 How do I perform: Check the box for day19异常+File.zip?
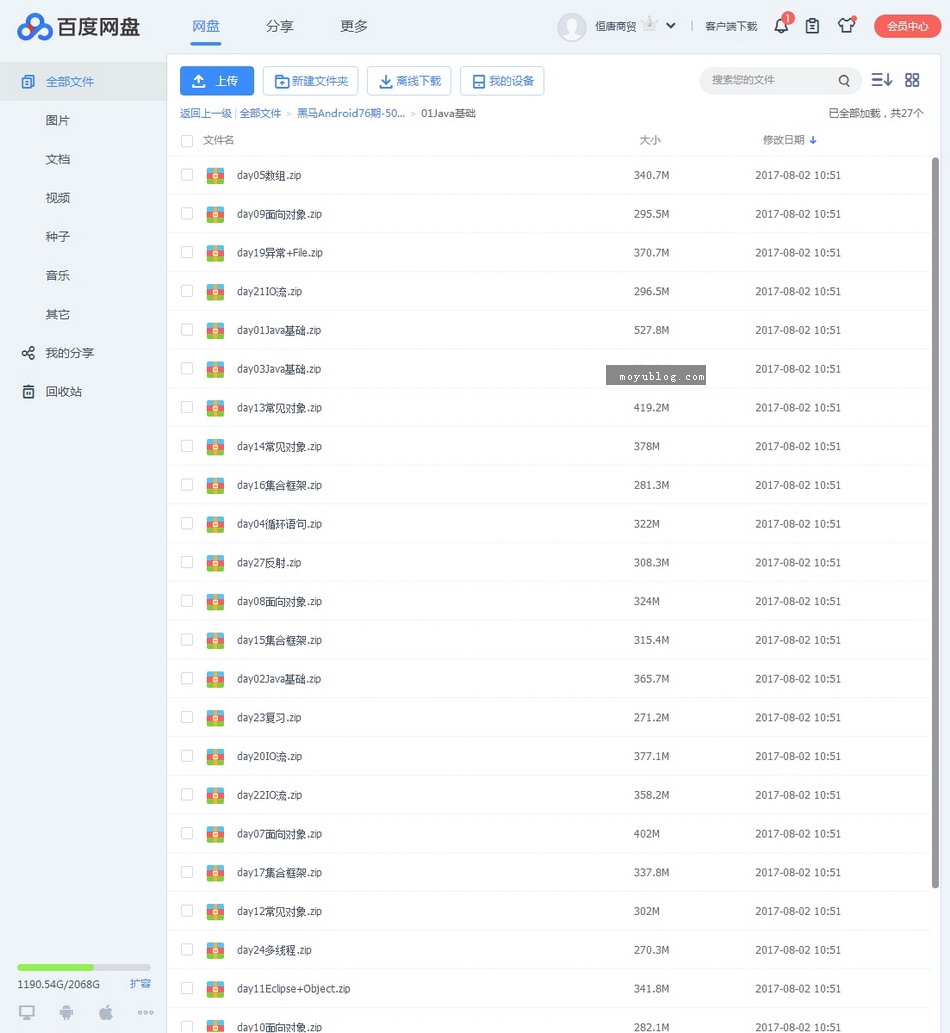(x=187, y=252)
